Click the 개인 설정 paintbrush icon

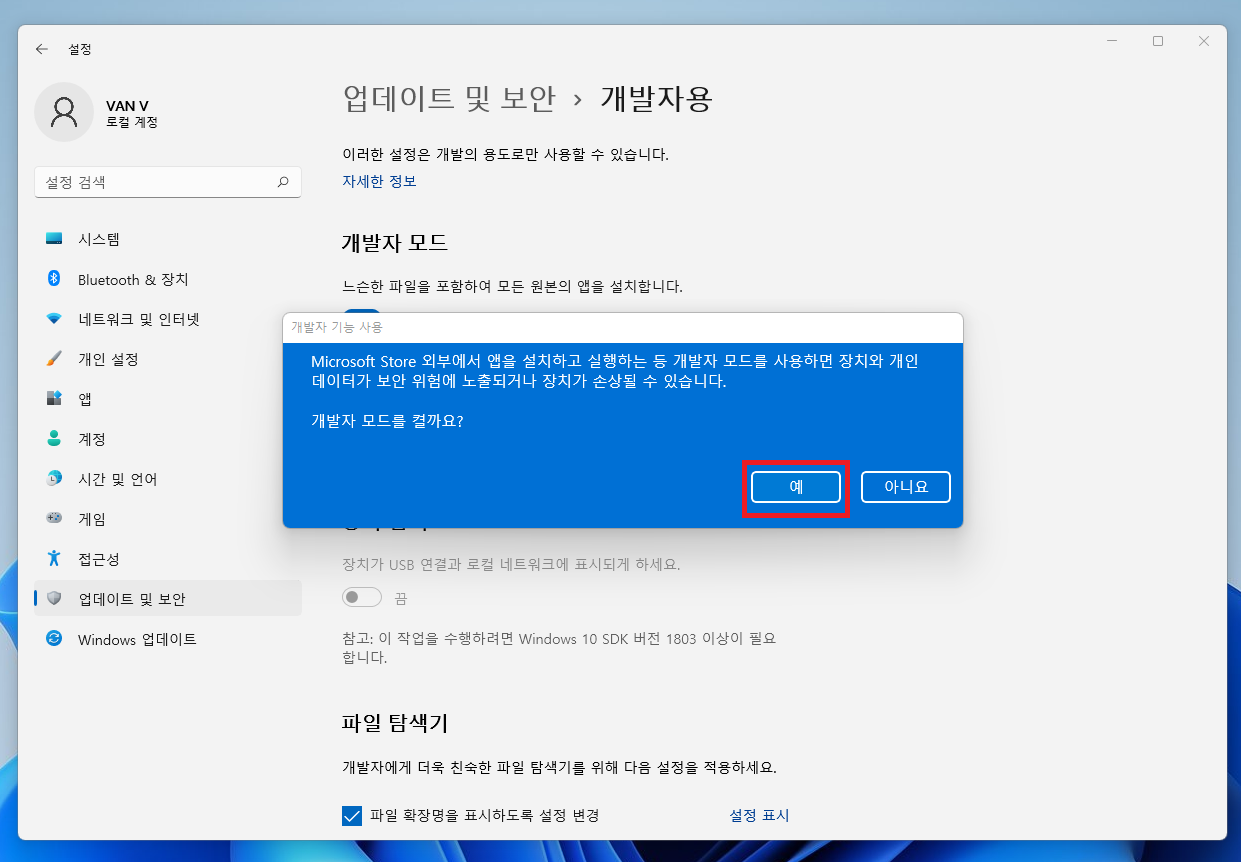coord(54,359)
